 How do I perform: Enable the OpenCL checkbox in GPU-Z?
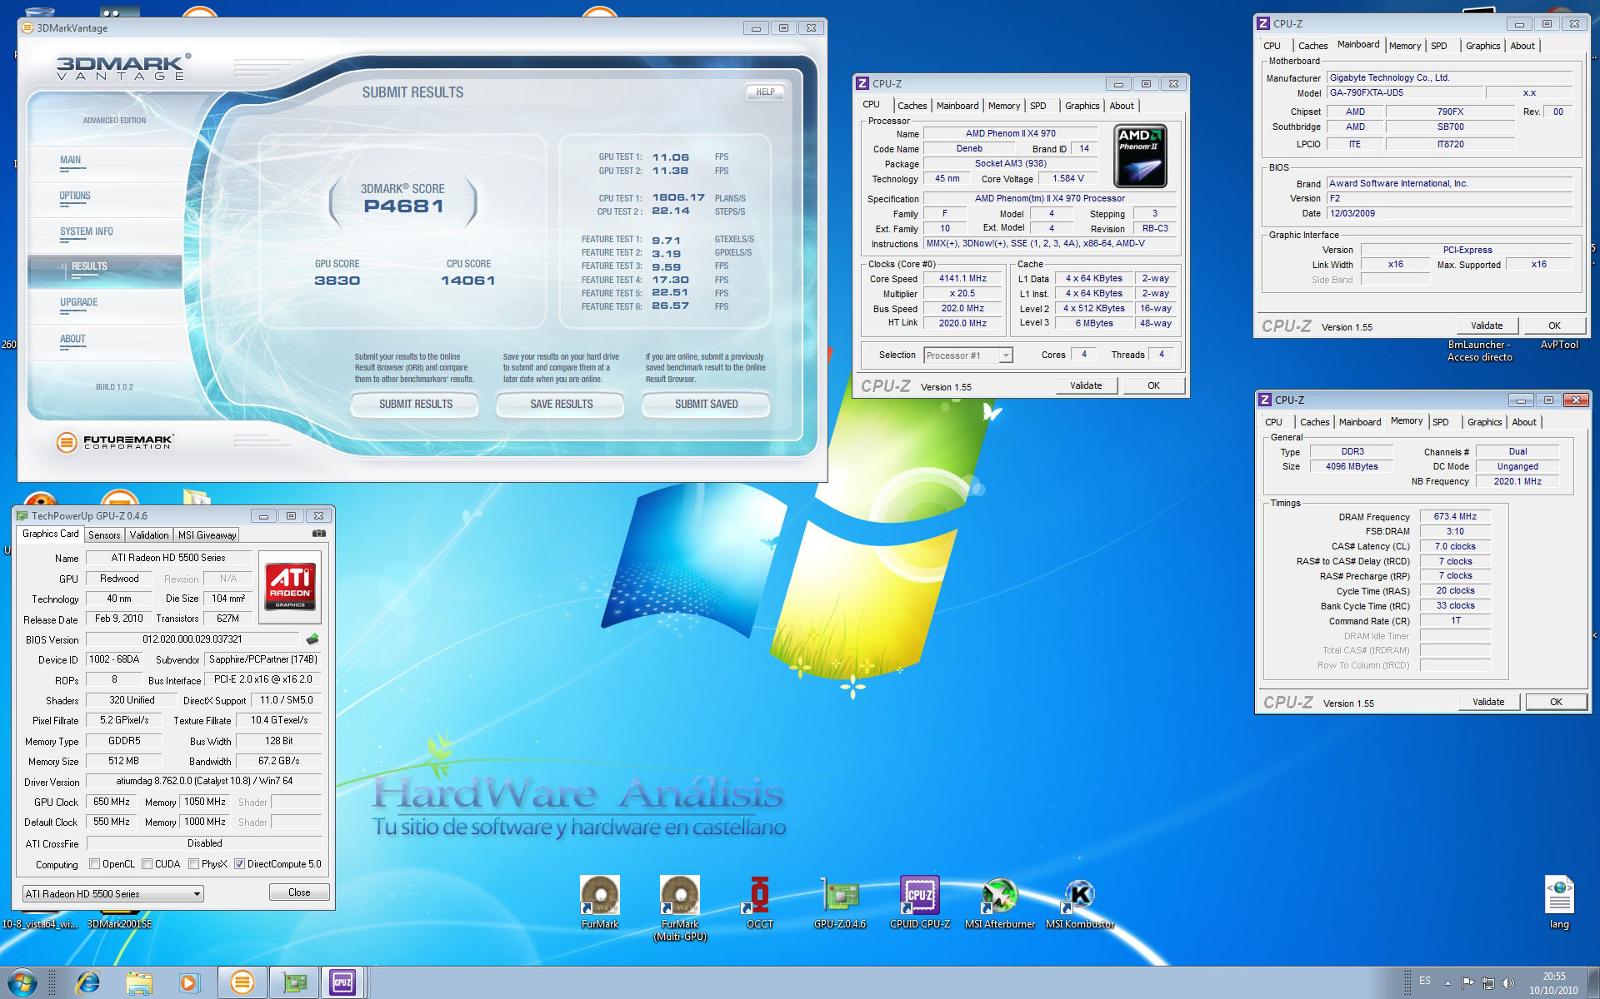(94, 864)
